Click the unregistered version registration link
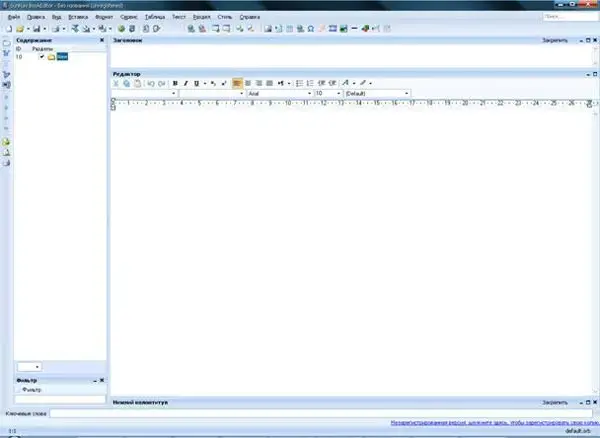 click(x=490, y=422)
